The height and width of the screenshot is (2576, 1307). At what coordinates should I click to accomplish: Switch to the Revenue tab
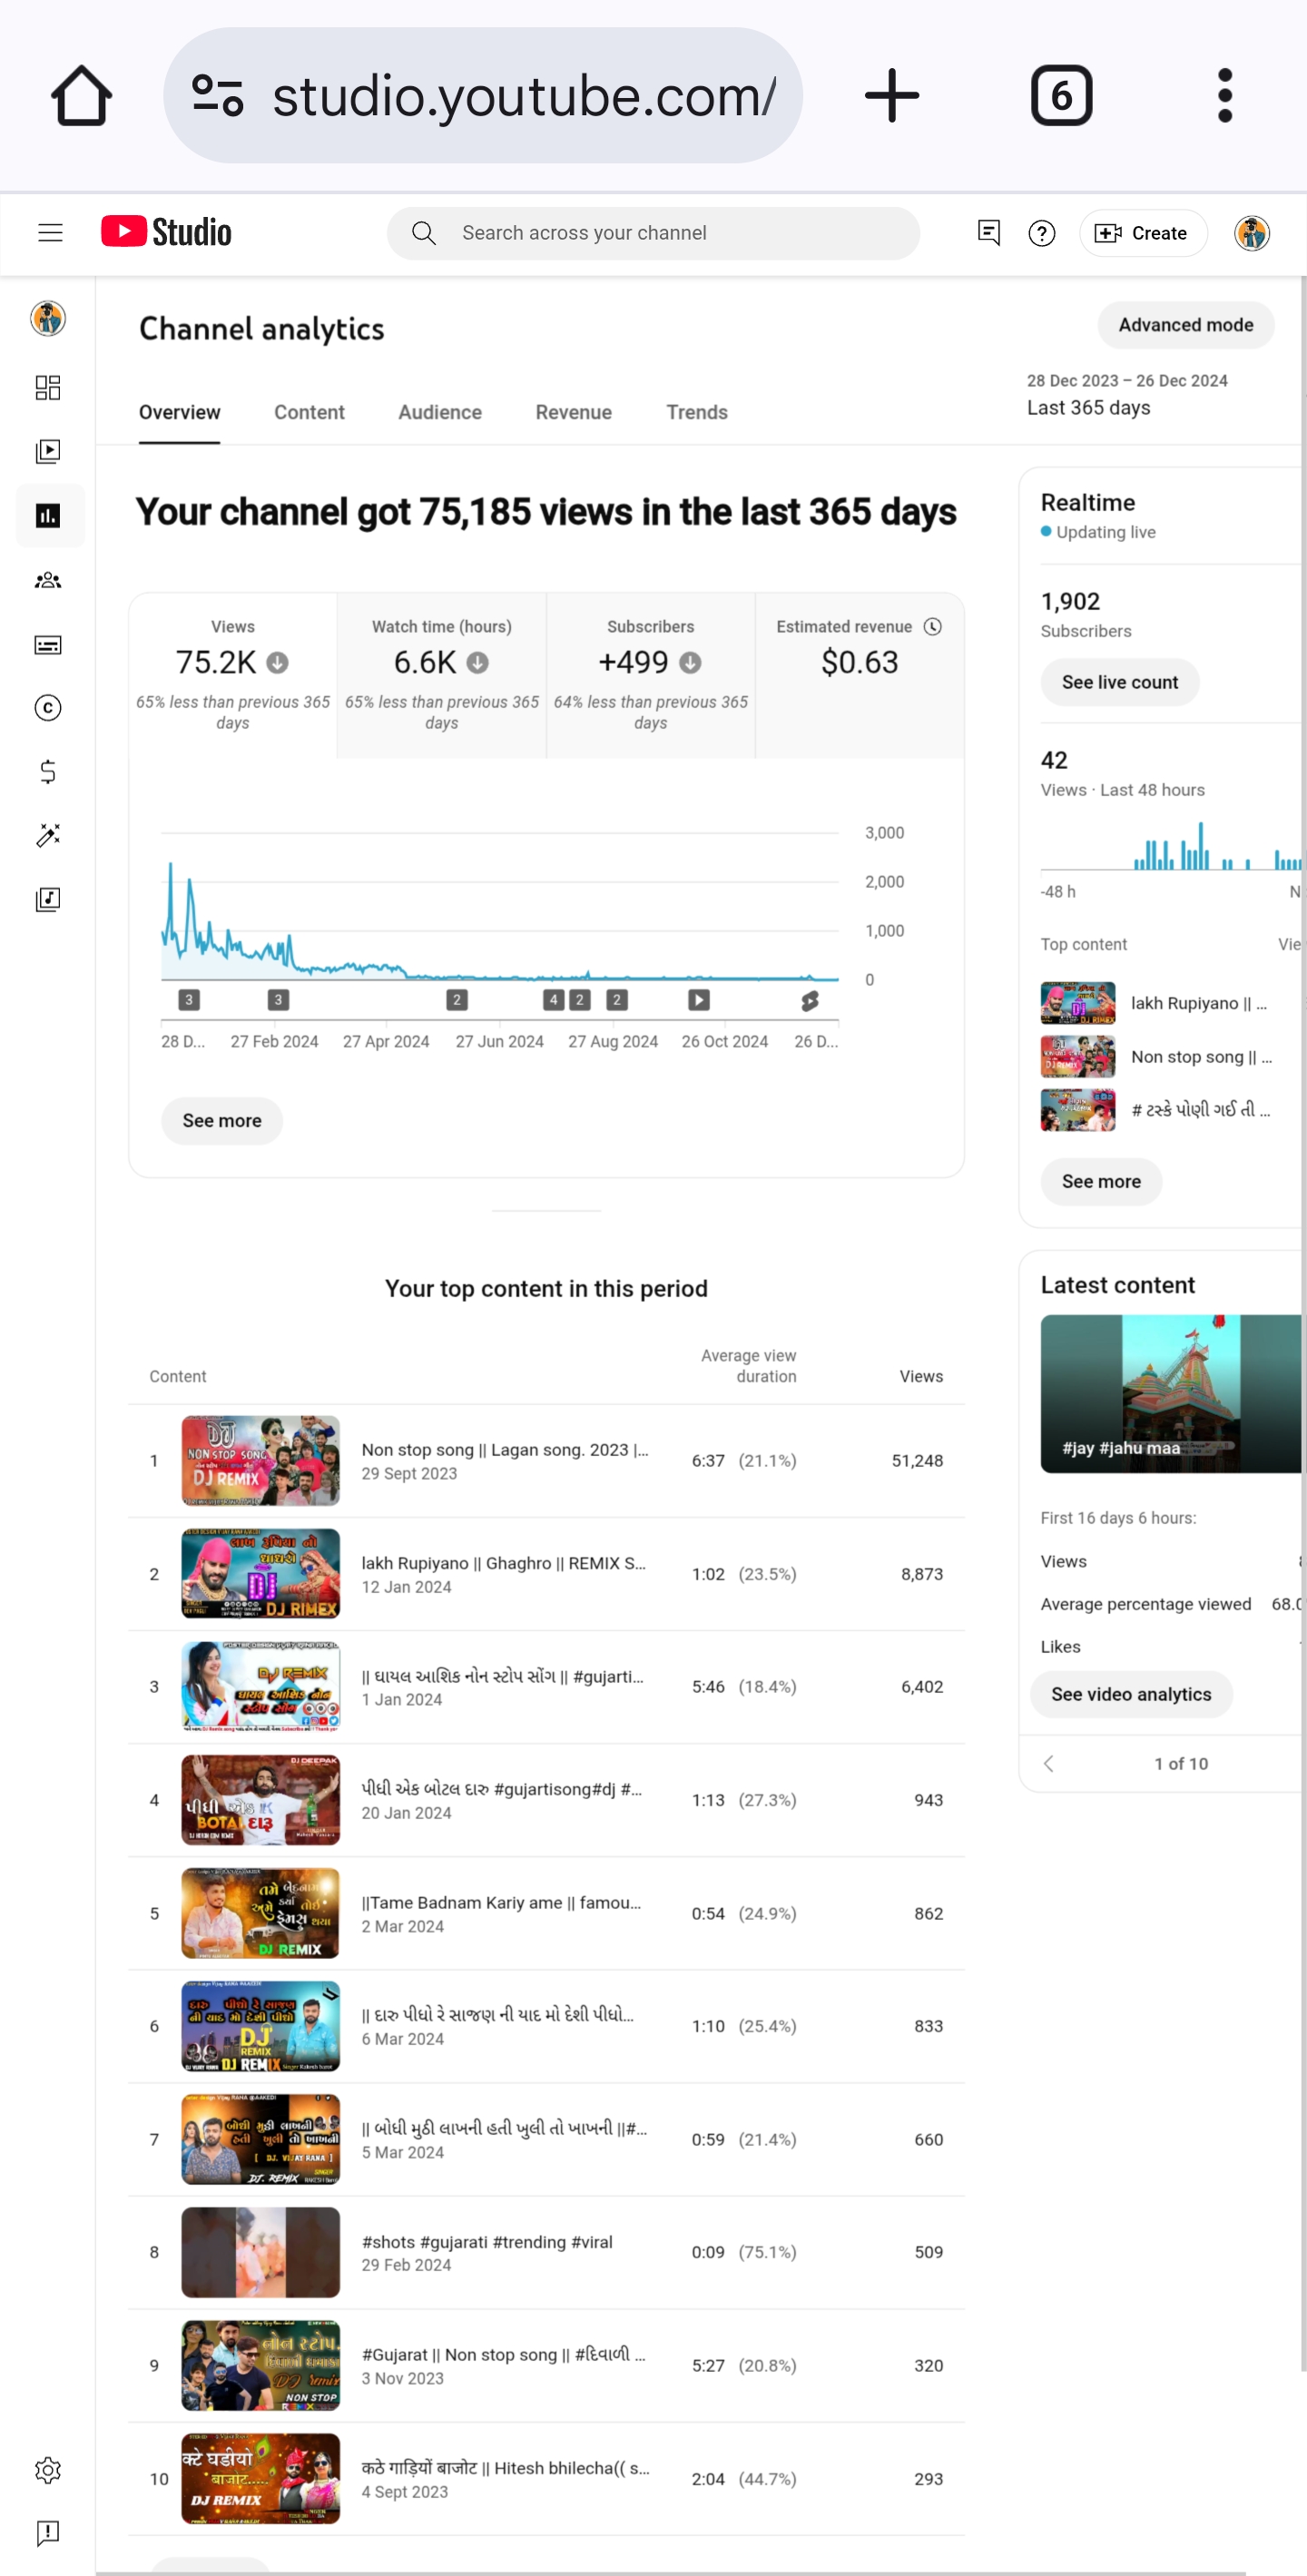pos(574,412)
